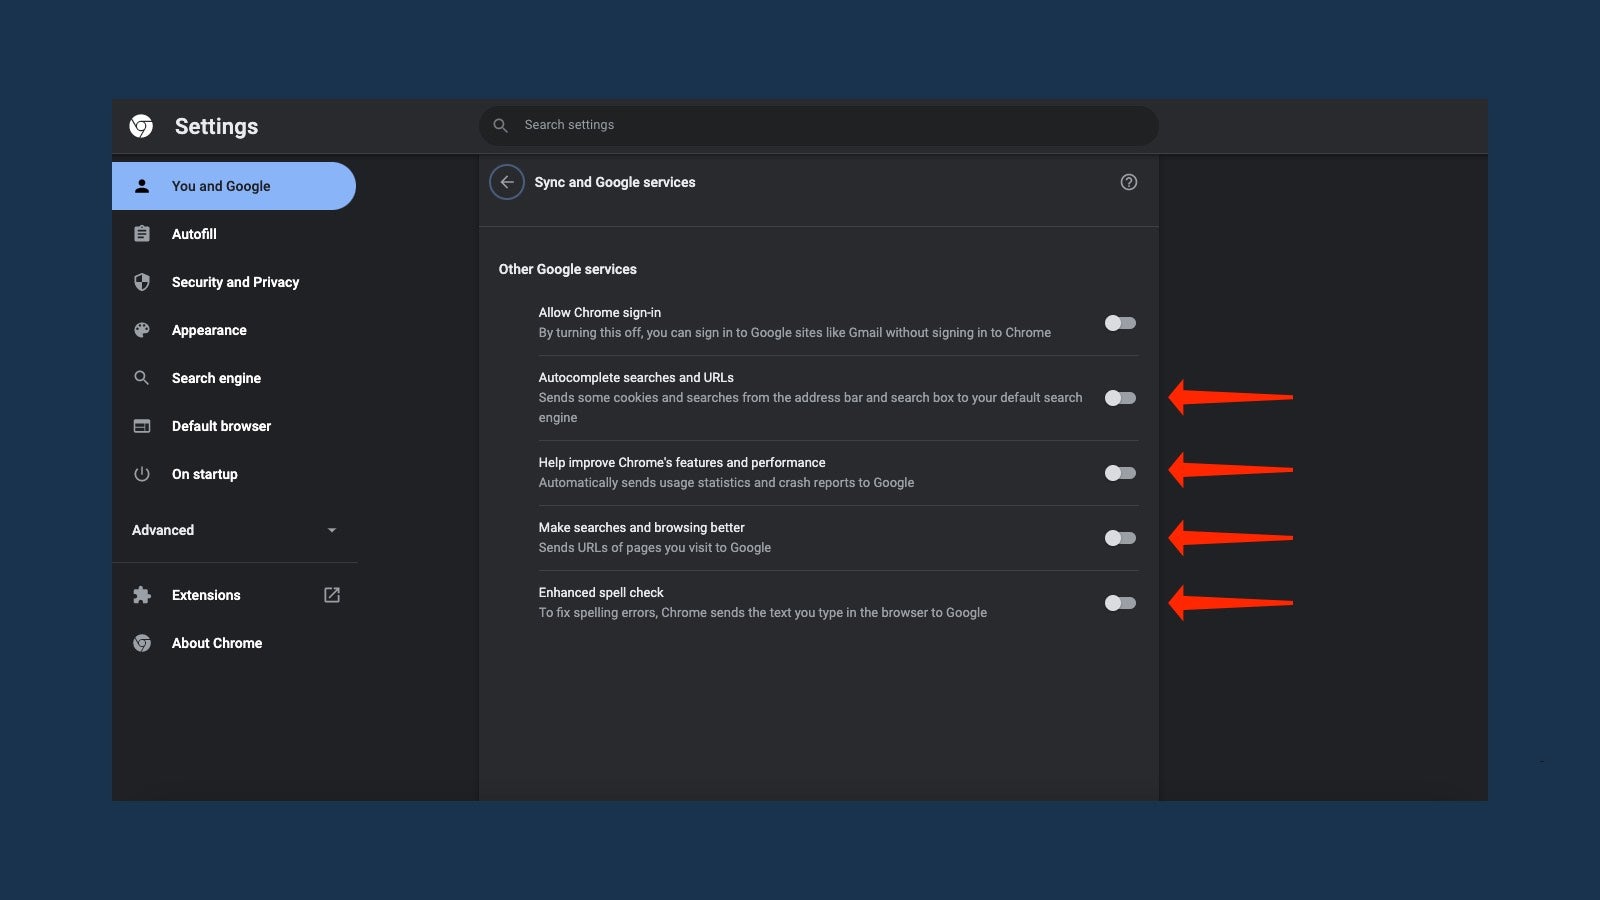The width and height of the screenshot is (1600, 900).
Task: Click Help improve Chrome's features label text
Action: click(682, 462)
